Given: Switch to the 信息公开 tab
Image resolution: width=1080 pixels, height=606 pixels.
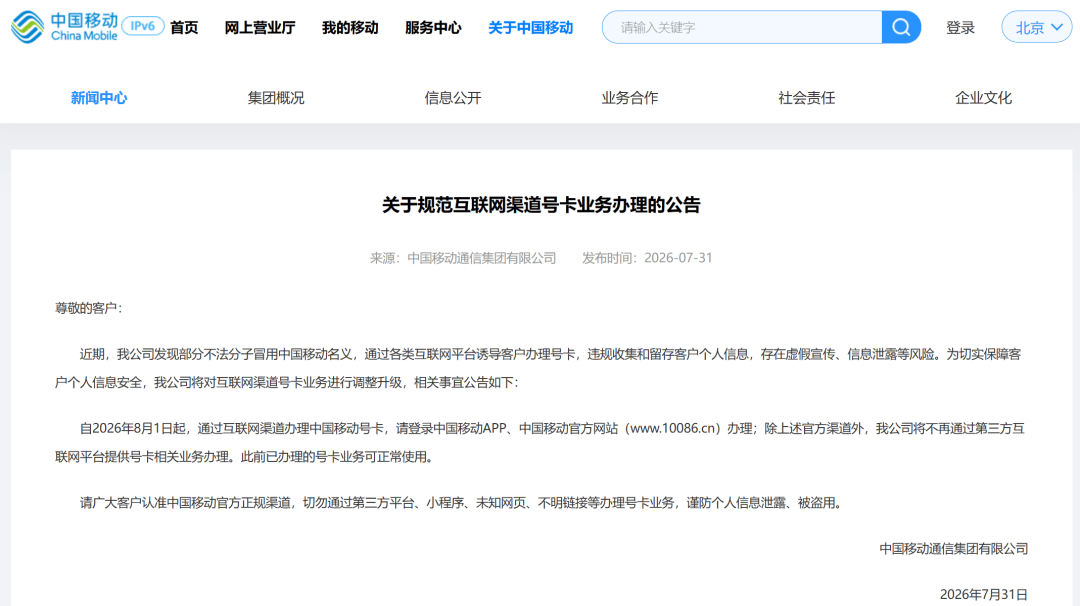Looking at the screenshot, I should click(x=453, y=98).
